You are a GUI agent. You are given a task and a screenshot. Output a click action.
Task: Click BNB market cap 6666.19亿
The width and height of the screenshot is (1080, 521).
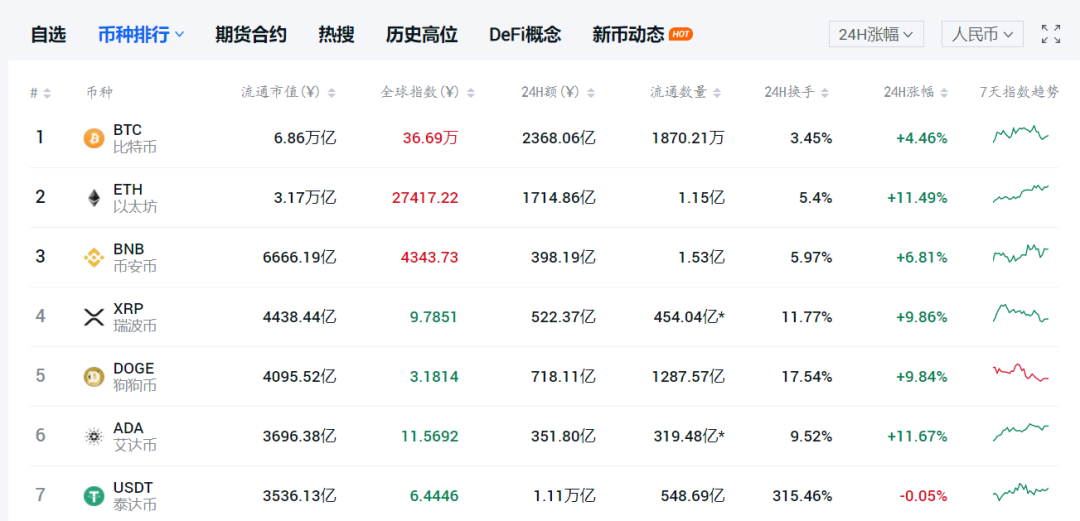coord(300,258)
